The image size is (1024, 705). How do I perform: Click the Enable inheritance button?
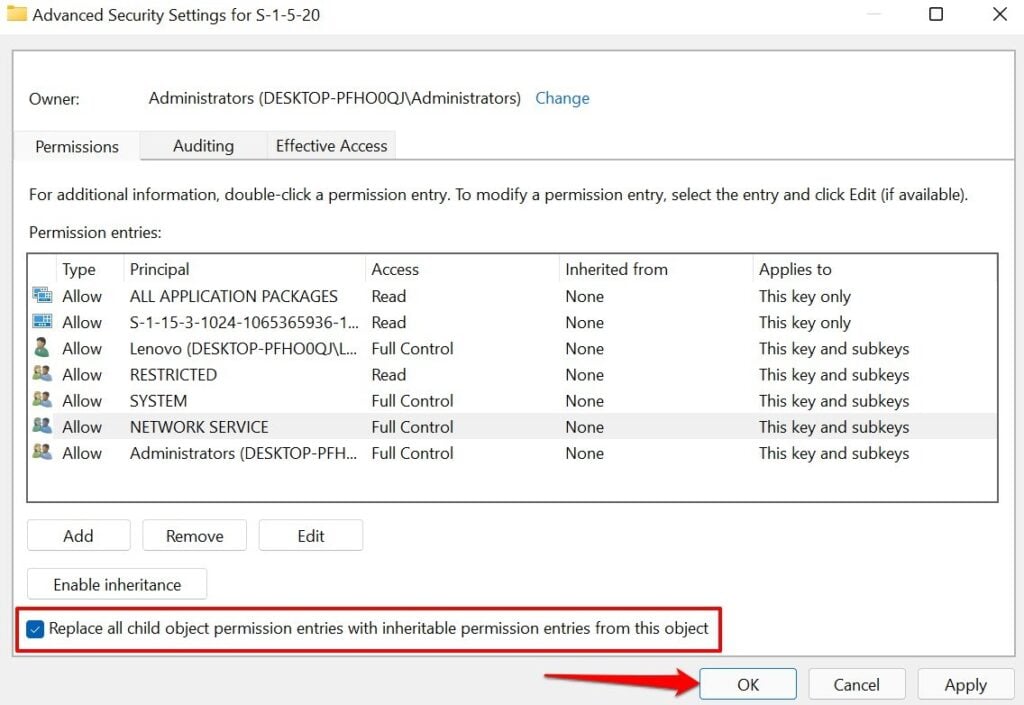(x=117, y=585)
